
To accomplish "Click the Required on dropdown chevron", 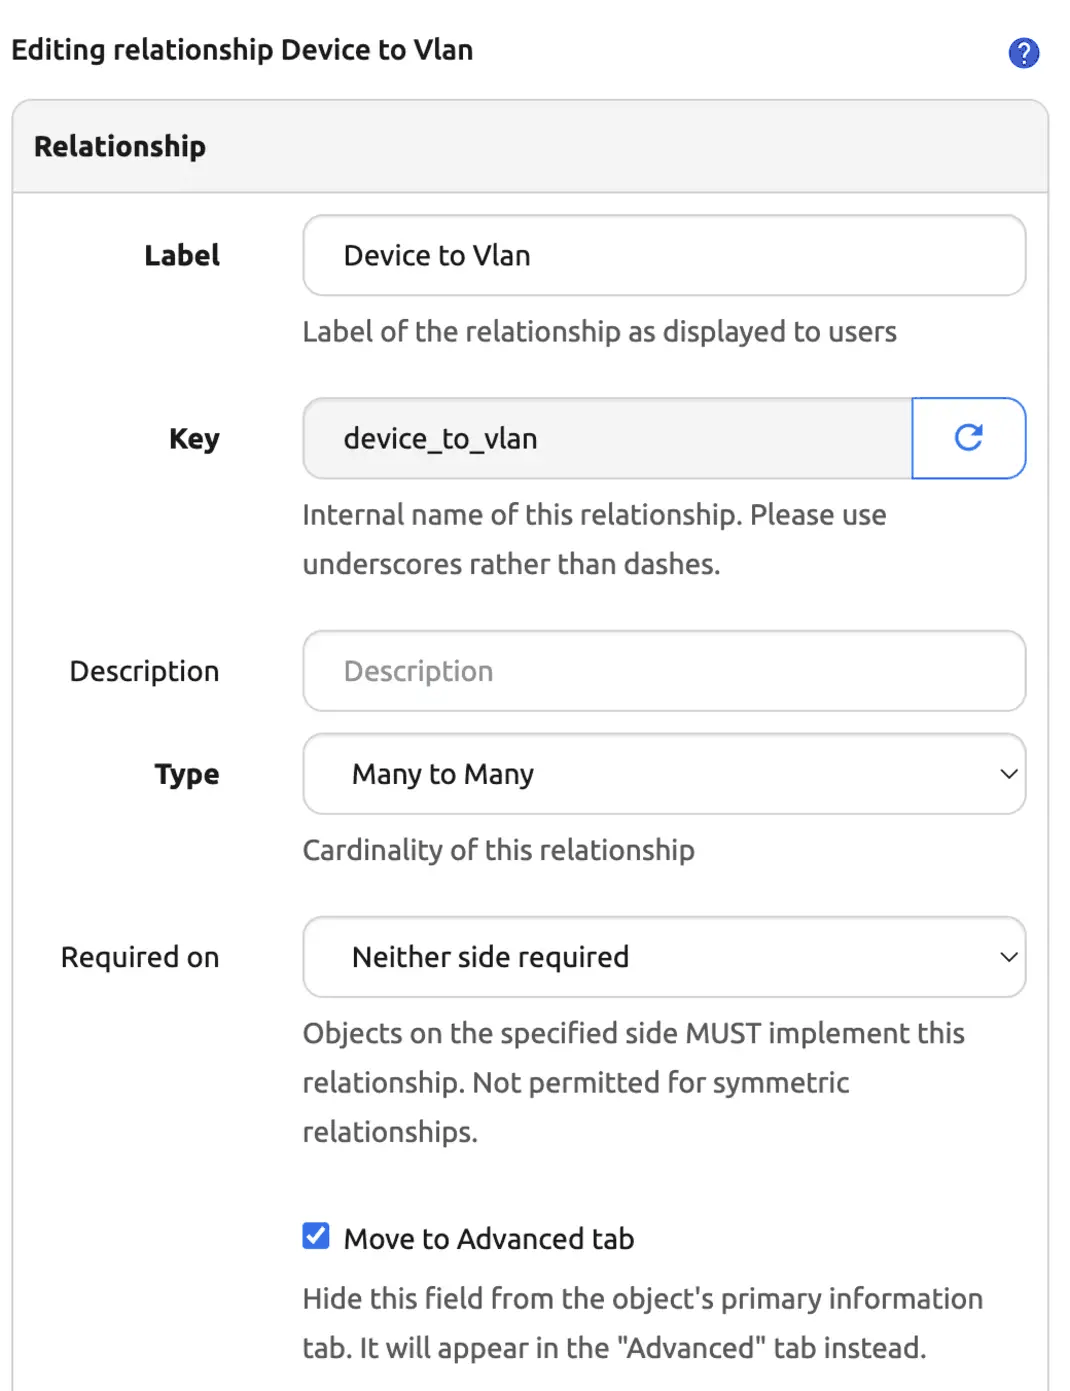I will click(x=1010, y=957).
